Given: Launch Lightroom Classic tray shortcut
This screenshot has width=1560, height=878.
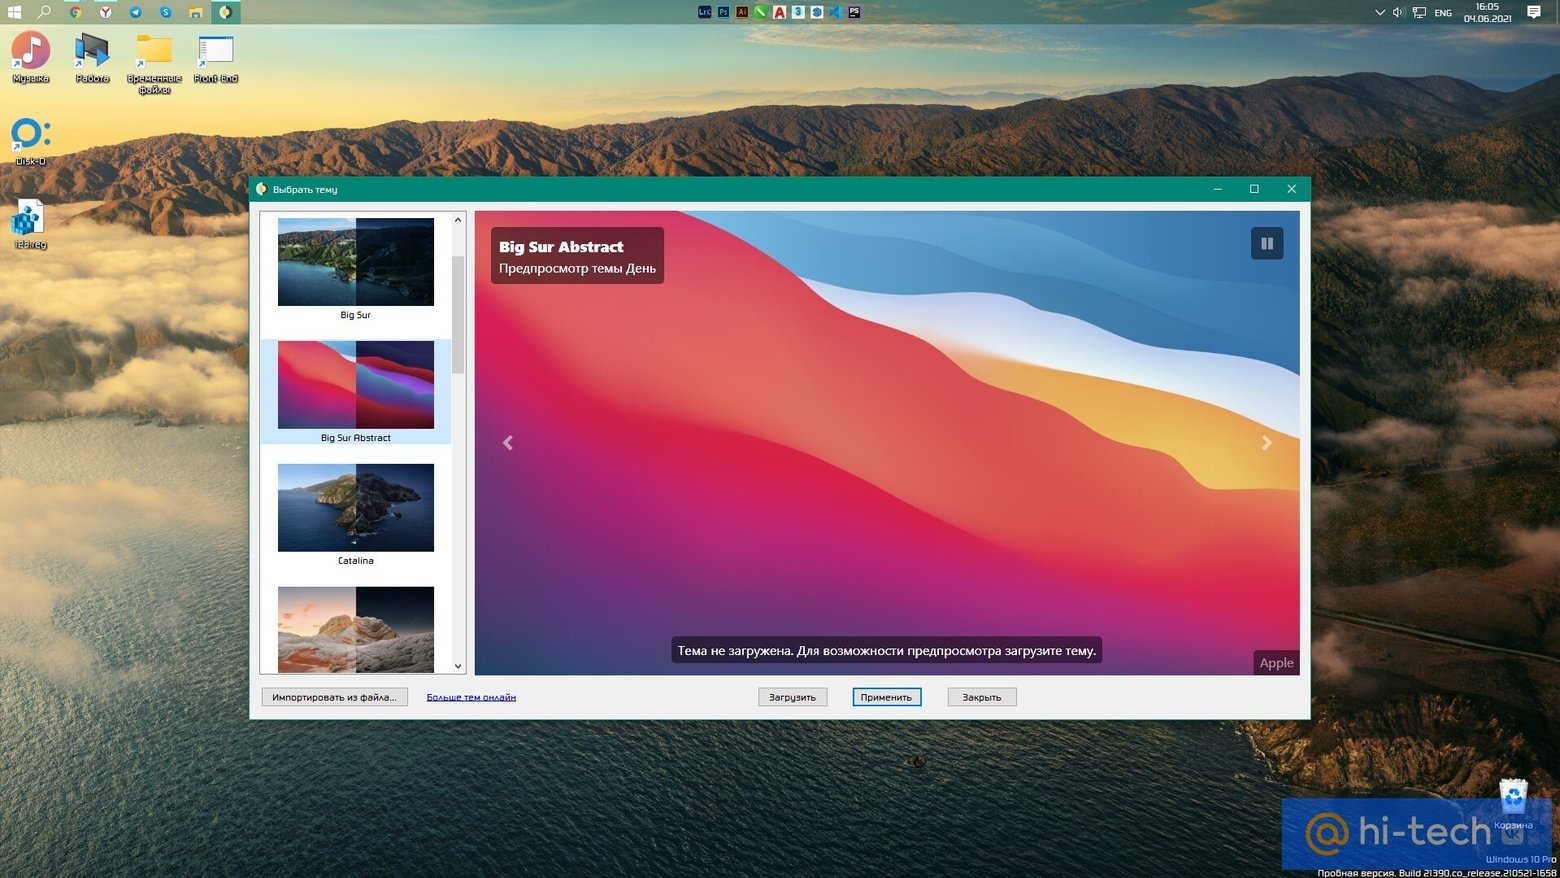Looking at the screenshot, I should (x=704, y=12).
